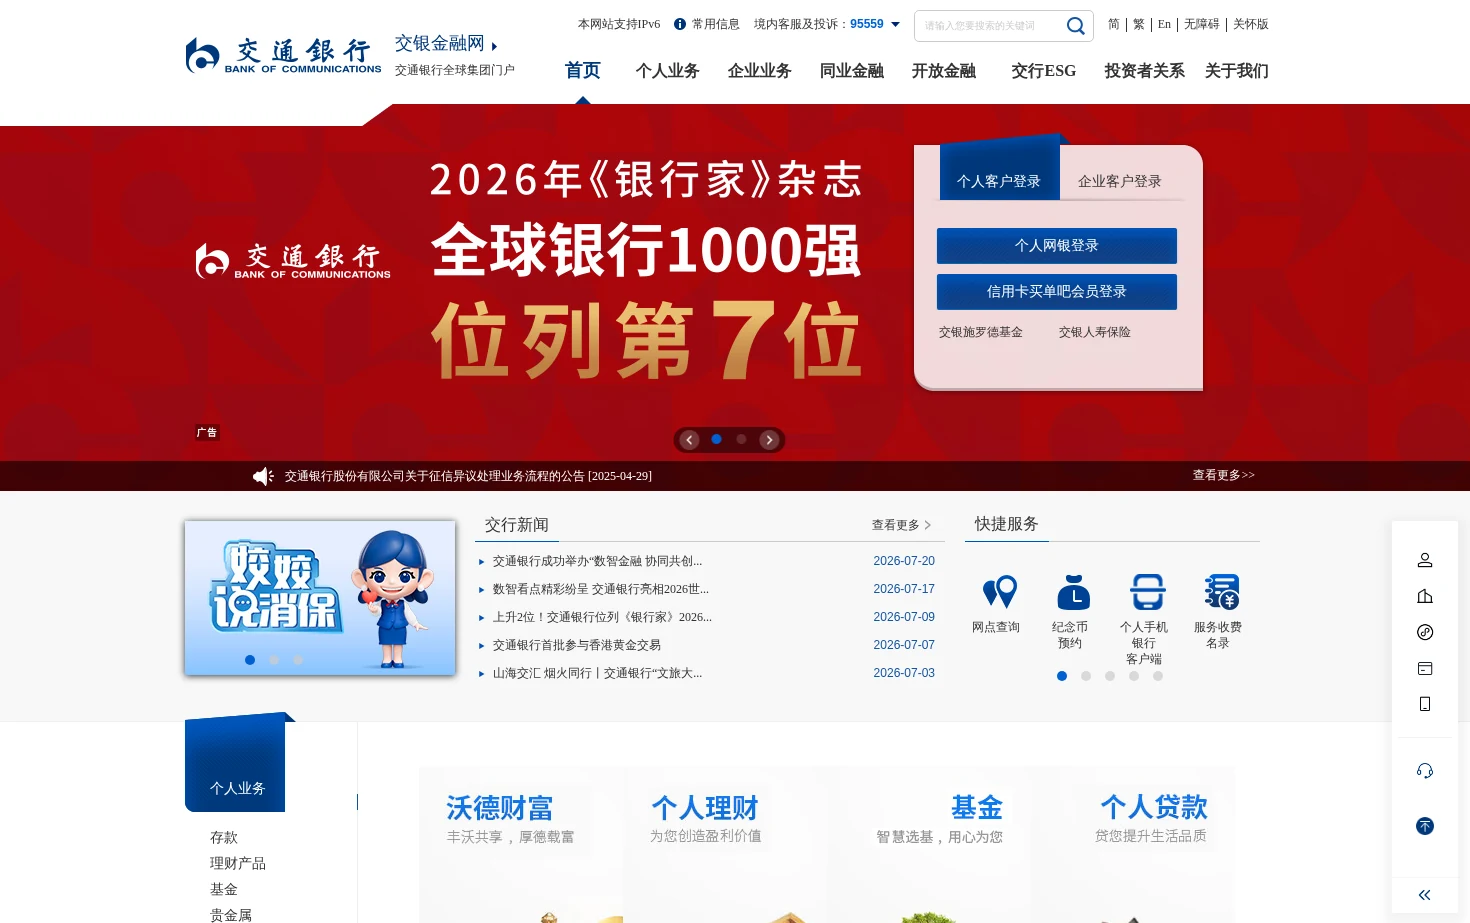Image resolution: width=1470 pixels, height=923 pixels.
Task: Open news 交通银行首批参与香港黄金交易
Action: coord(577,645)
